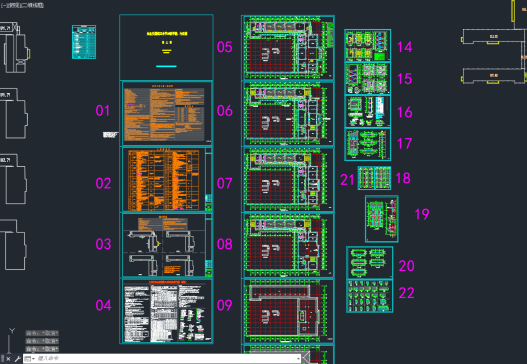The width and height of the screenshot is (527, 364).
Task: Select the white notes sheet labeled 04
Action: coord(167,311)
